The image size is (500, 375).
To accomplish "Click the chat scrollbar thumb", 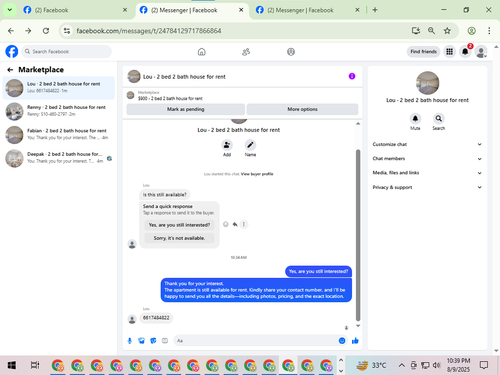I will point(358,235).
